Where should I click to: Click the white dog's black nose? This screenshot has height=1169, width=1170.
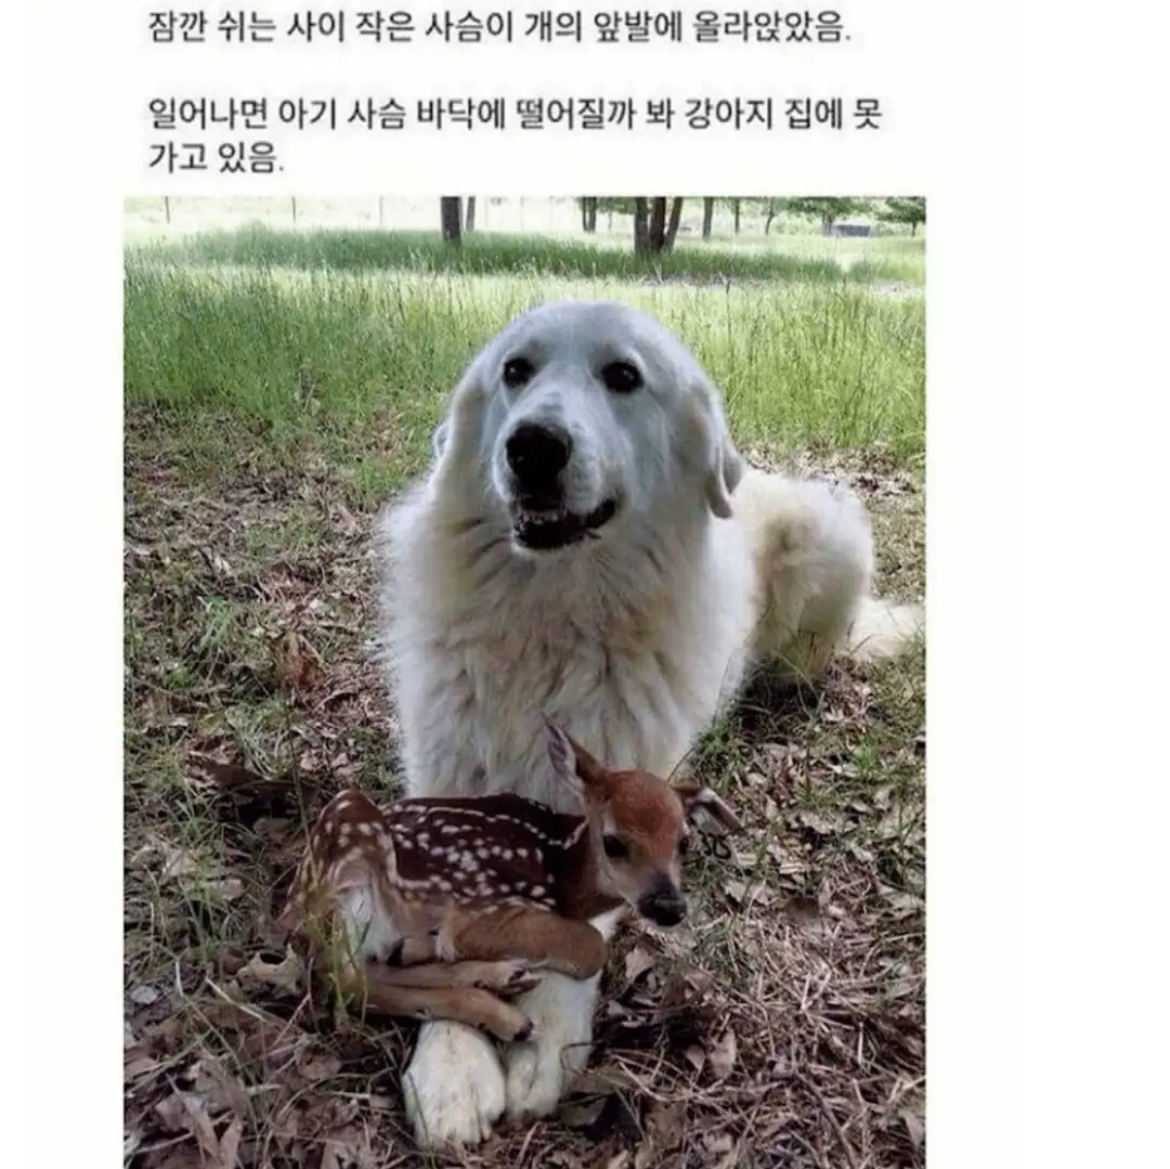(537, 451)
